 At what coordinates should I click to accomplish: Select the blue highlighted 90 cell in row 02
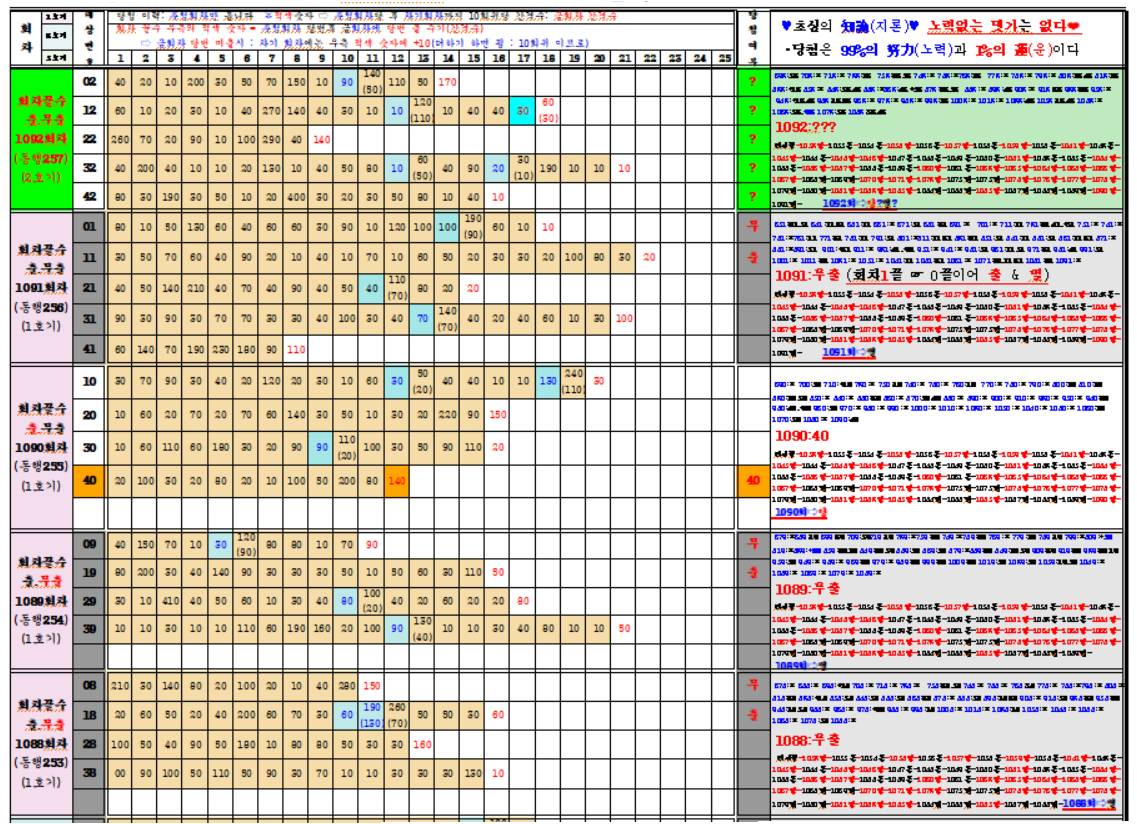click(346, 80)
